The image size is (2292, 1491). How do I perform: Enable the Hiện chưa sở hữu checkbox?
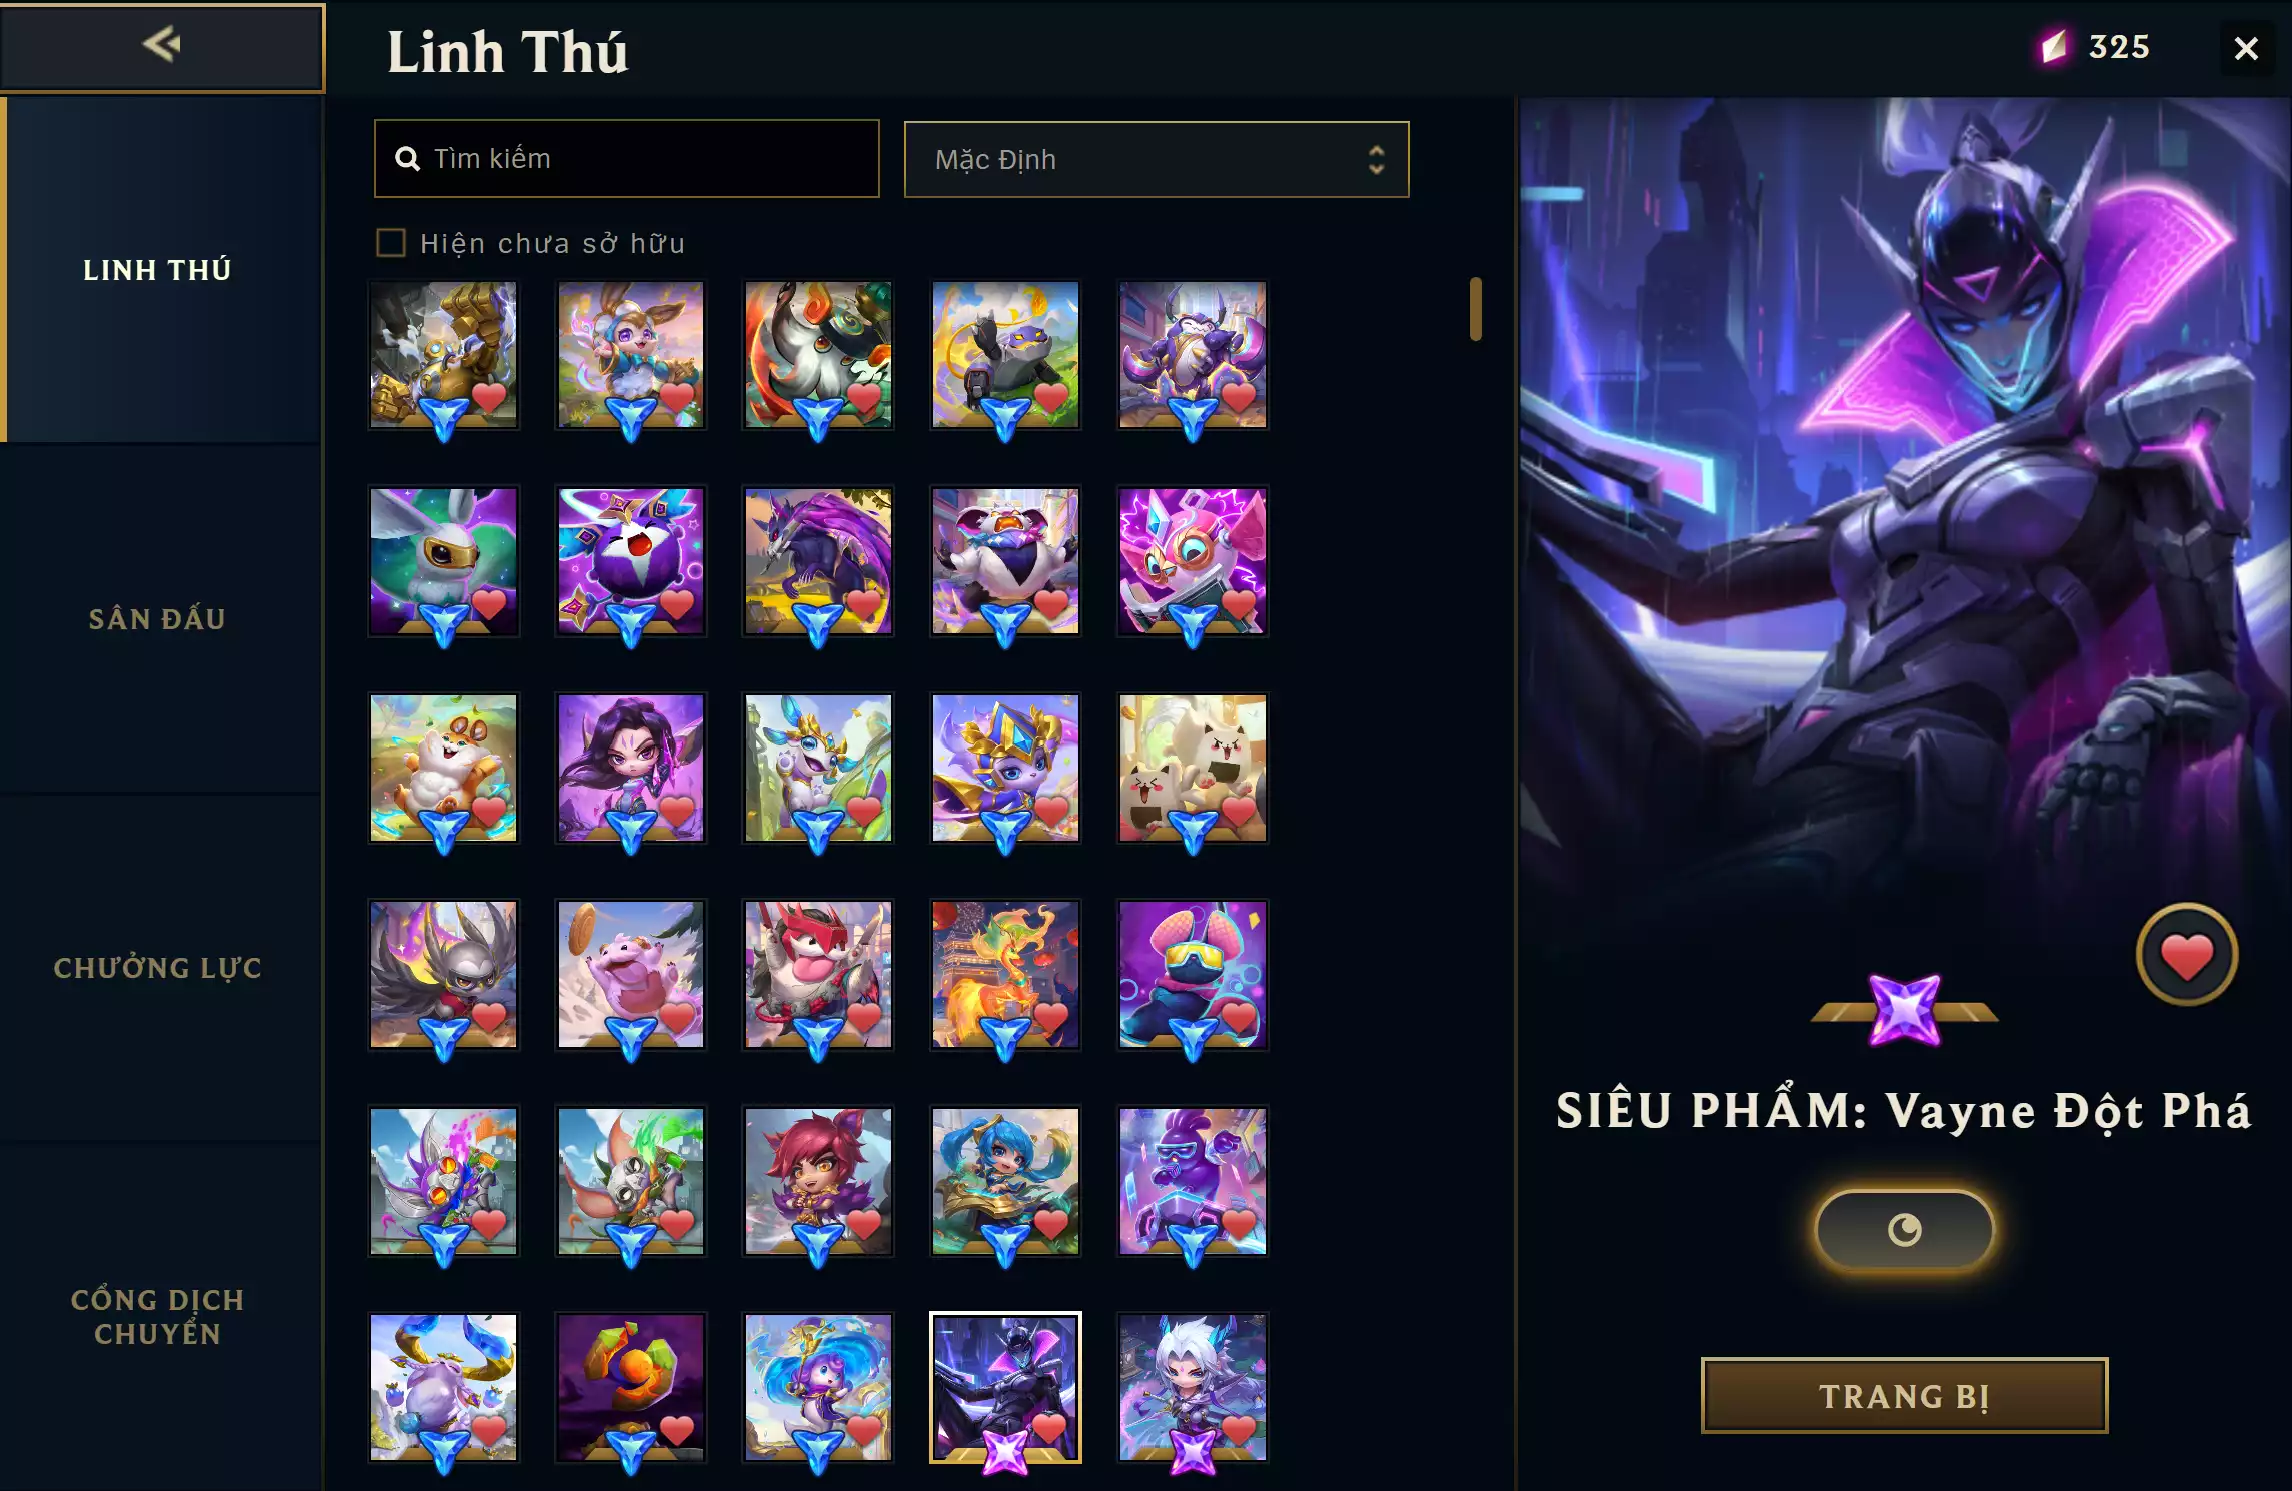(391, 243)
